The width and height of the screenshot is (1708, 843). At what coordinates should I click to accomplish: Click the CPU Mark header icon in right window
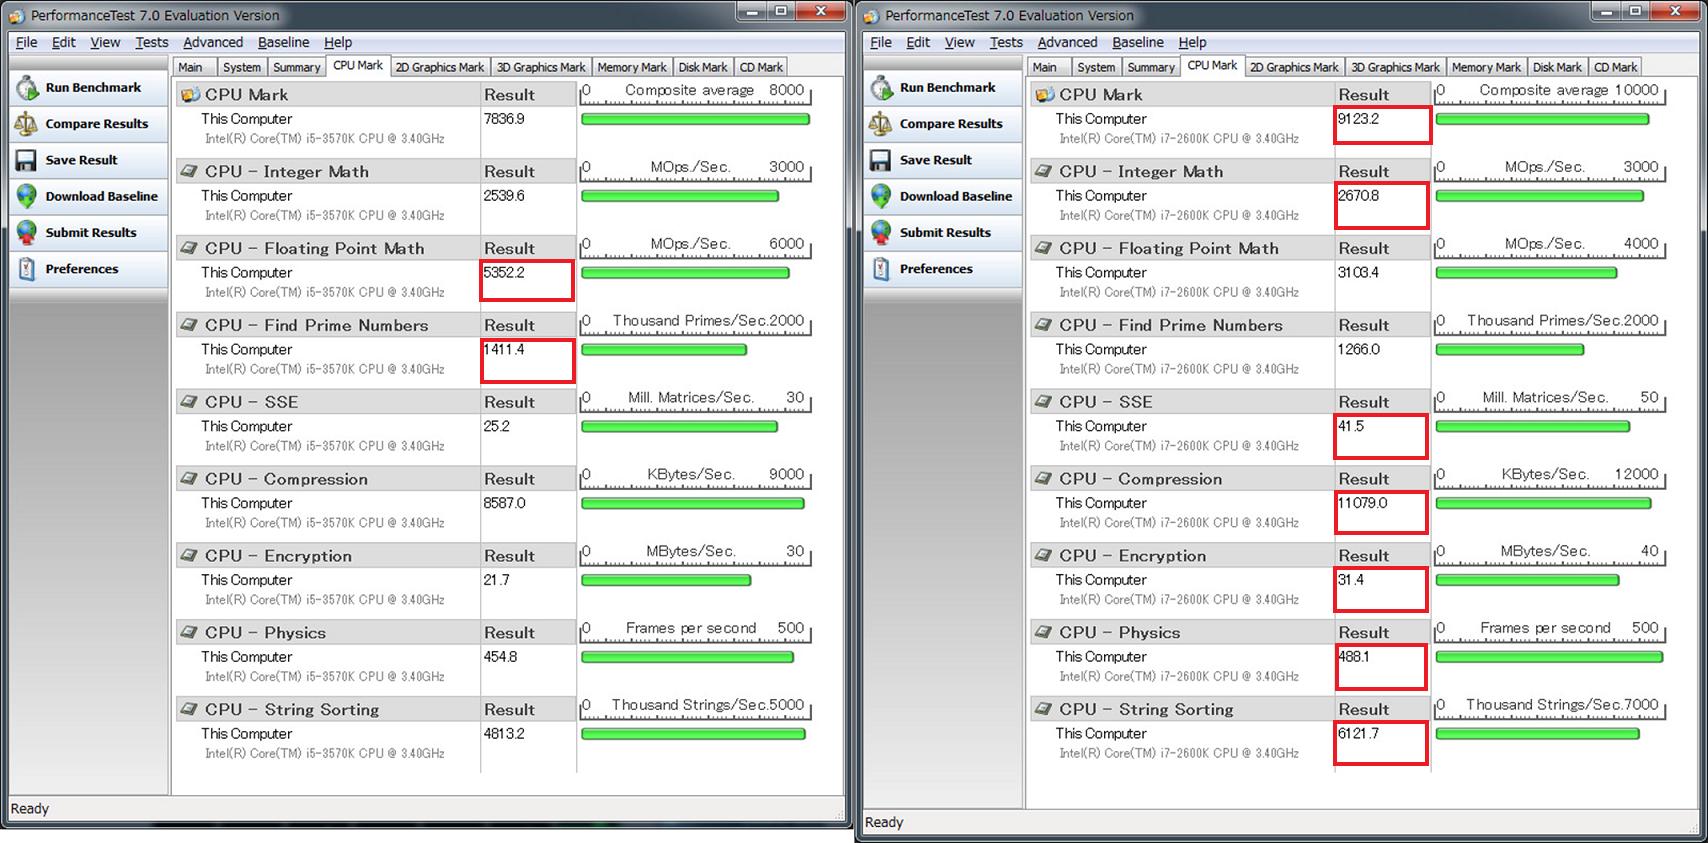[1044, 95]
